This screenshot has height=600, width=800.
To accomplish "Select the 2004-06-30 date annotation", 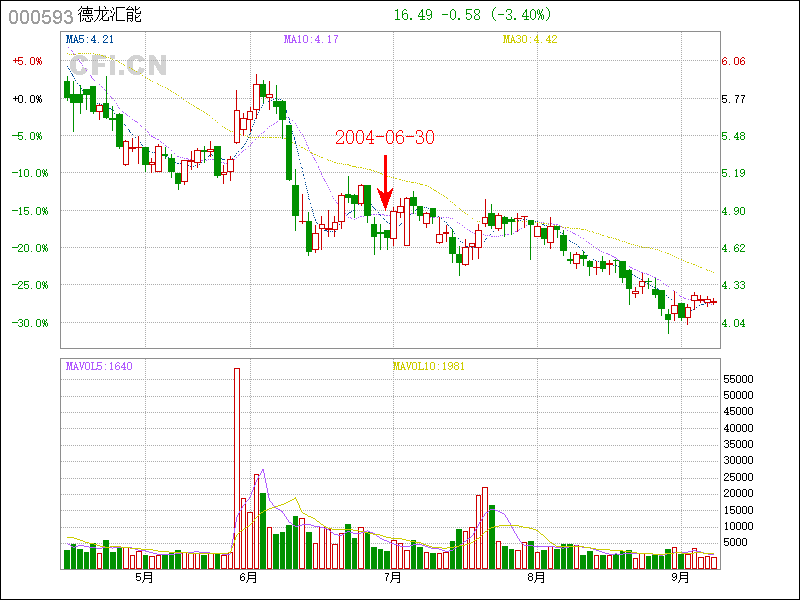I will tap(384, 138).
